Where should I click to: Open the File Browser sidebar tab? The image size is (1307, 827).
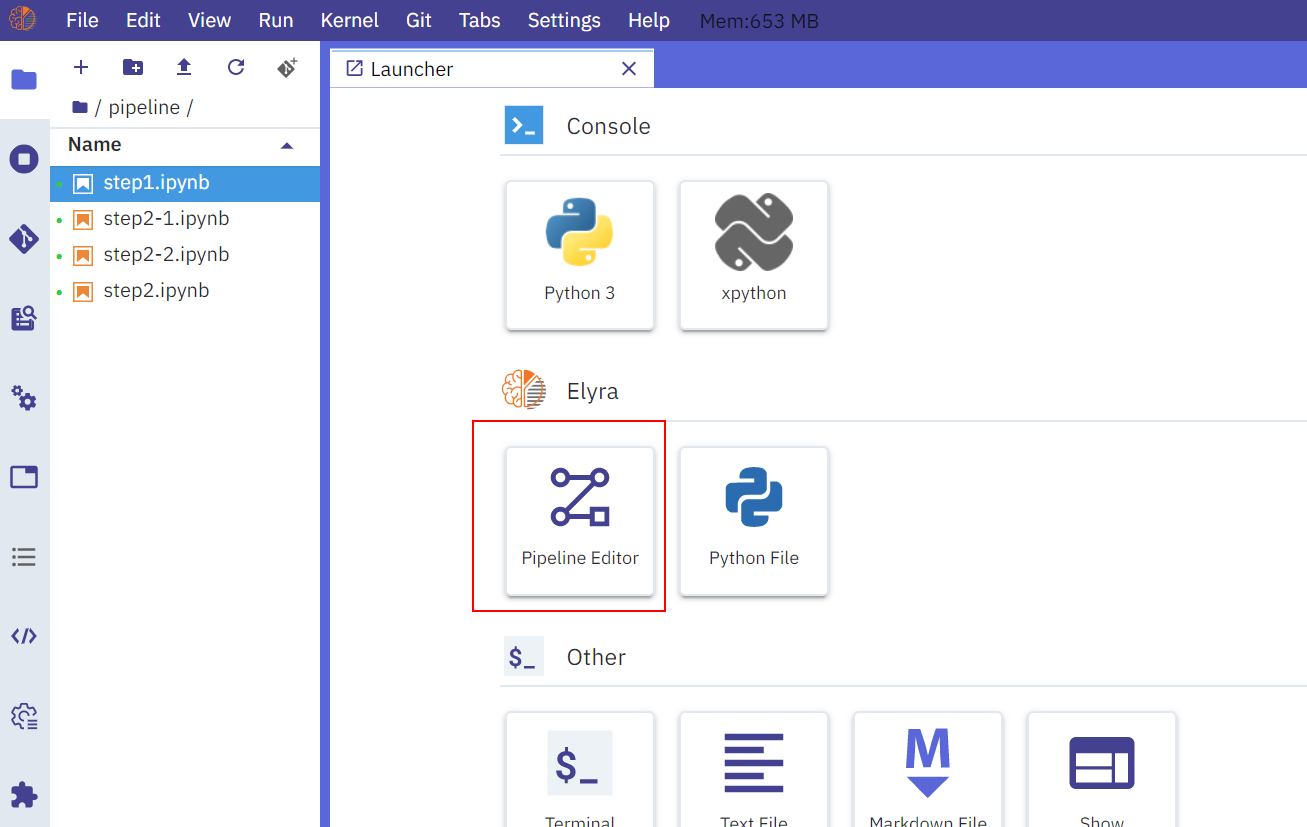point(24,80)
